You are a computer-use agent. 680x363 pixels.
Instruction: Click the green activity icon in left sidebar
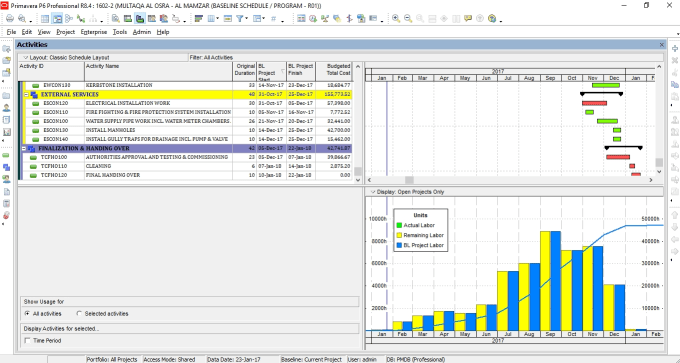click(6, 155)
